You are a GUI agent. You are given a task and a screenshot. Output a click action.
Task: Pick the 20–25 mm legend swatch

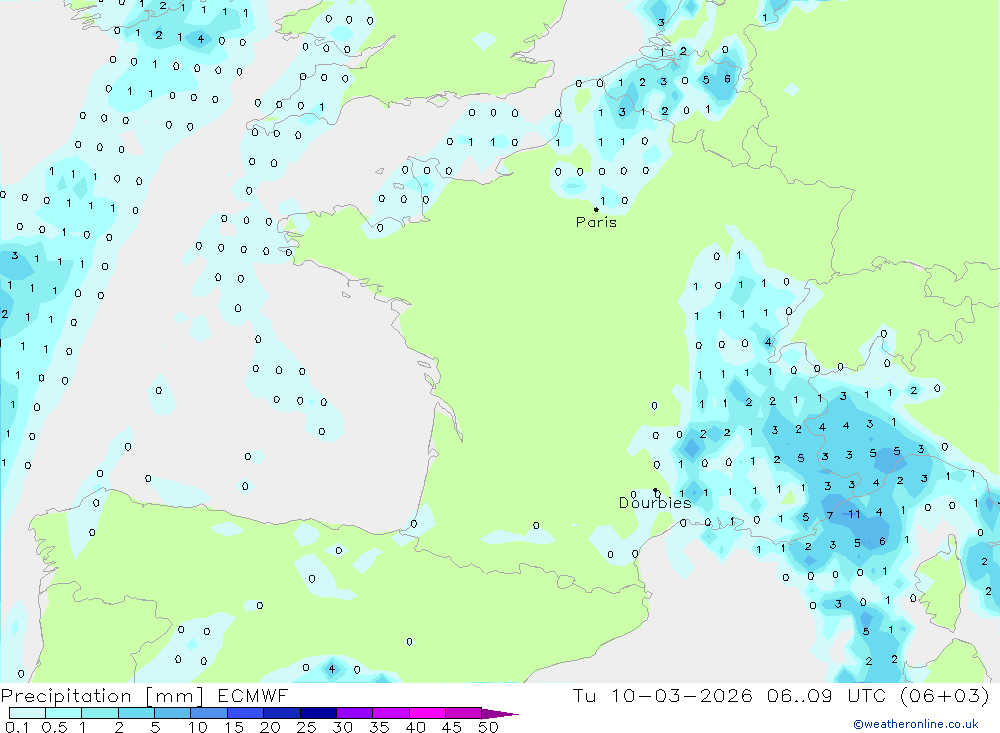pos(282,713)
